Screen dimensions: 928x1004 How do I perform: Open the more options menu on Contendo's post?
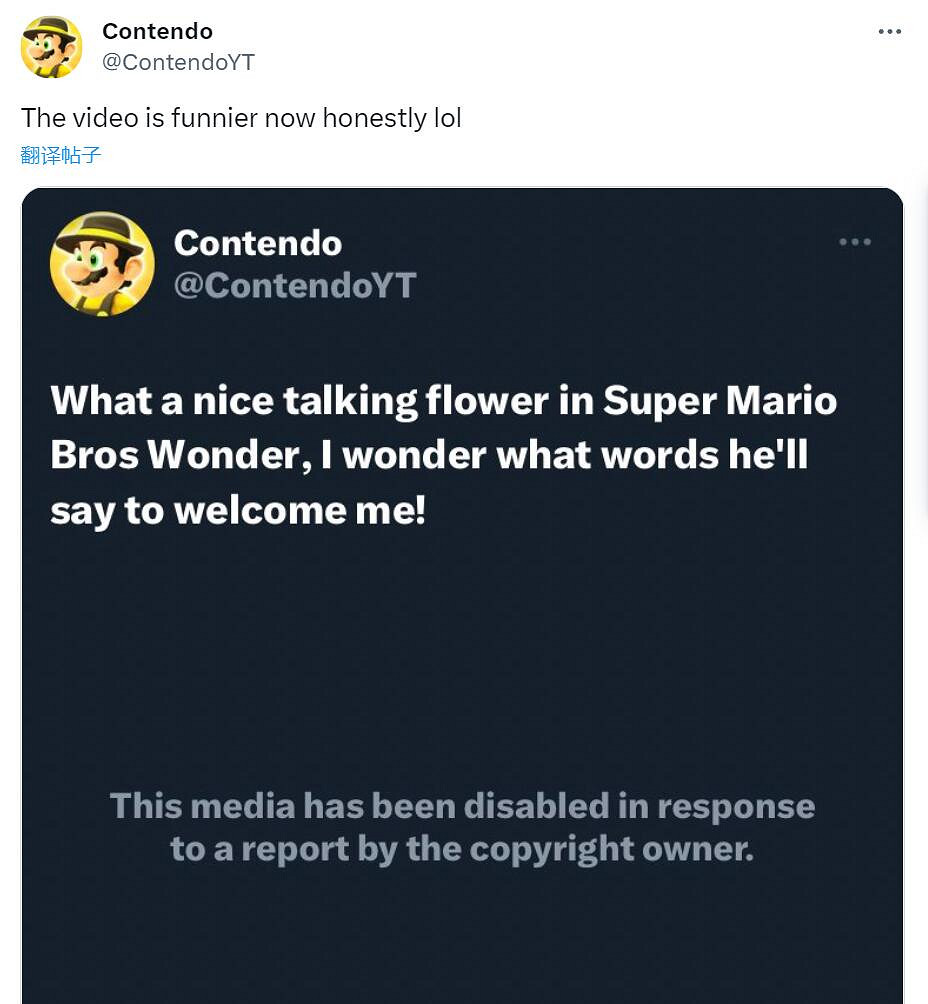click(x=889, y=32)
